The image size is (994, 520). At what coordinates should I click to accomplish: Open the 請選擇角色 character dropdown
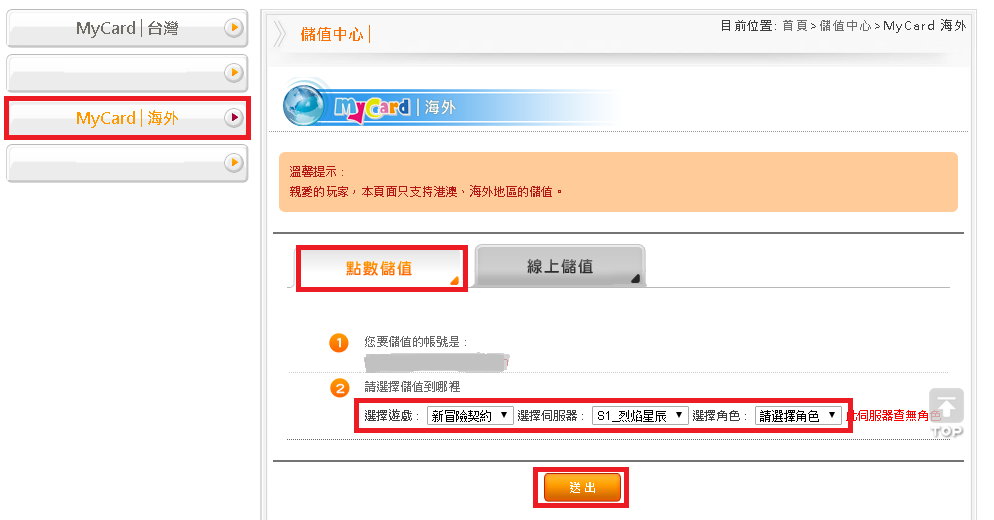pyautogui.click(x=797, y=415)
